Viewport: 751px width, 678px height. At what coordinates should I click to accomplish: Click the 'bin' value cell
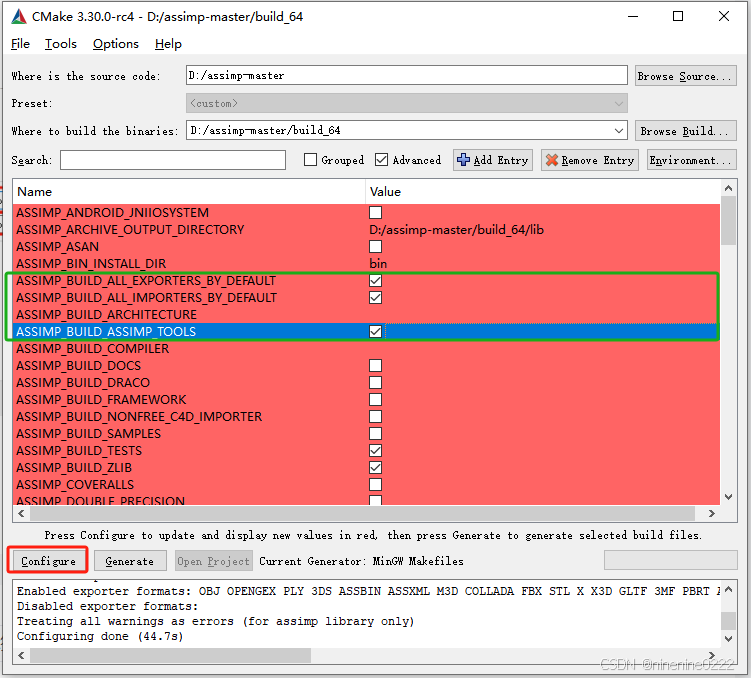click(x=378, y=264)
